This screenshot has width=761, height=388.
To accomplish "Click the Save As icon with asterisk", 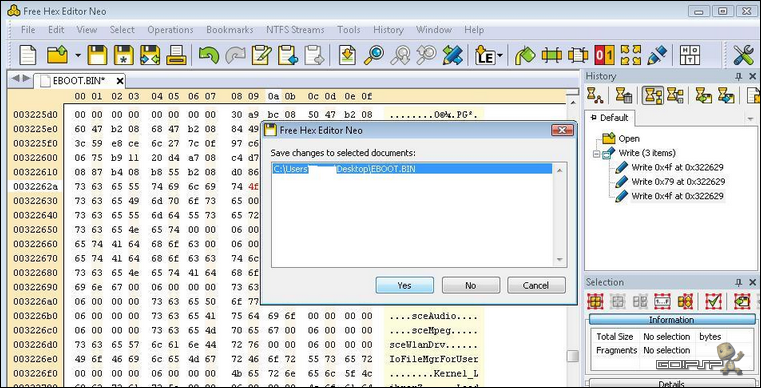I will point(123,55).
